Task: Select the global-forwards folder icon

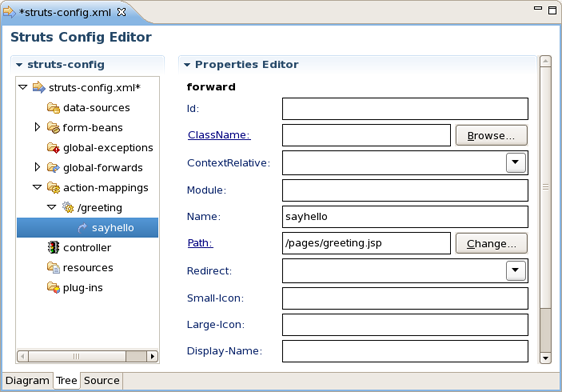Action: pyautogui.click(x=53, y=167)
